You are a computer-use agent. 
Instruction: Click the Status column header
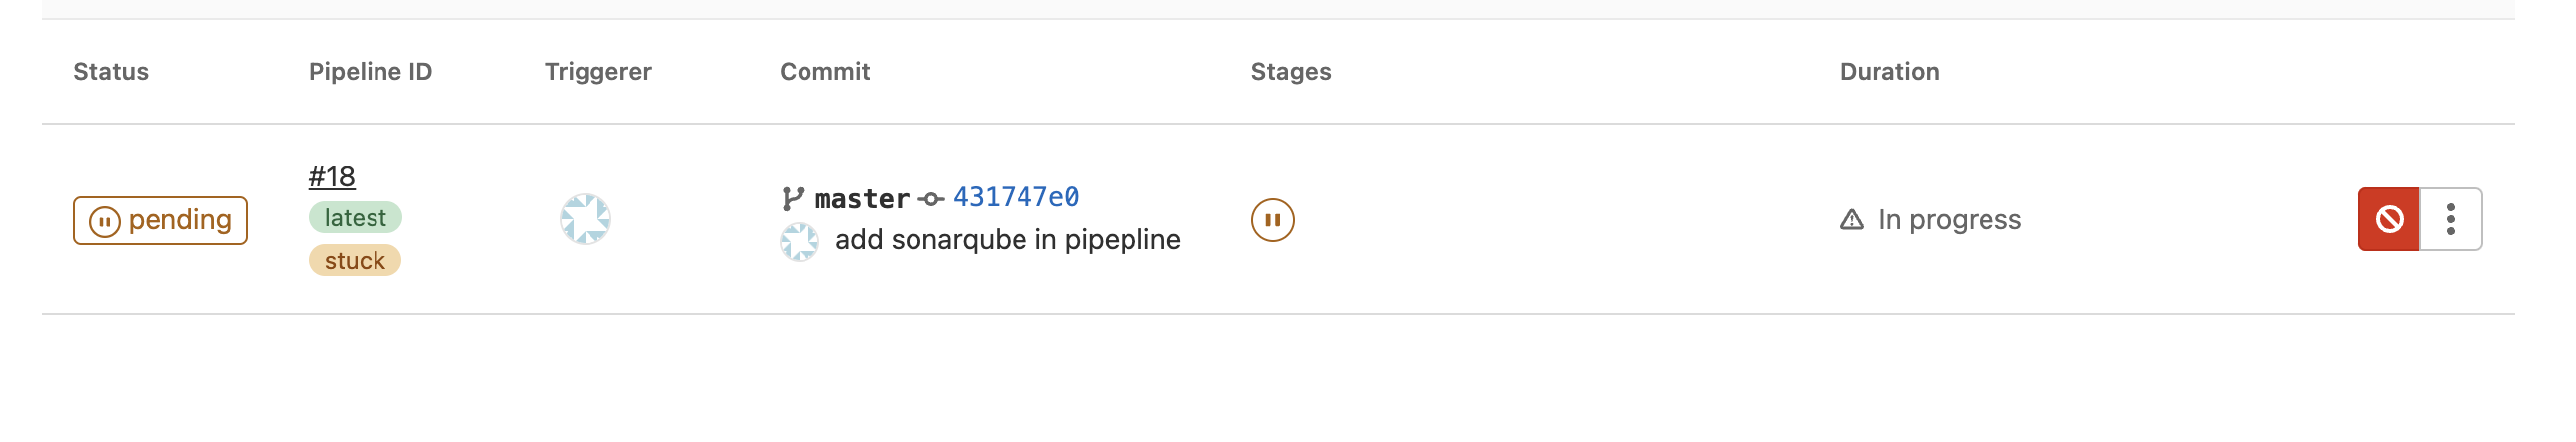coord(111,72)
